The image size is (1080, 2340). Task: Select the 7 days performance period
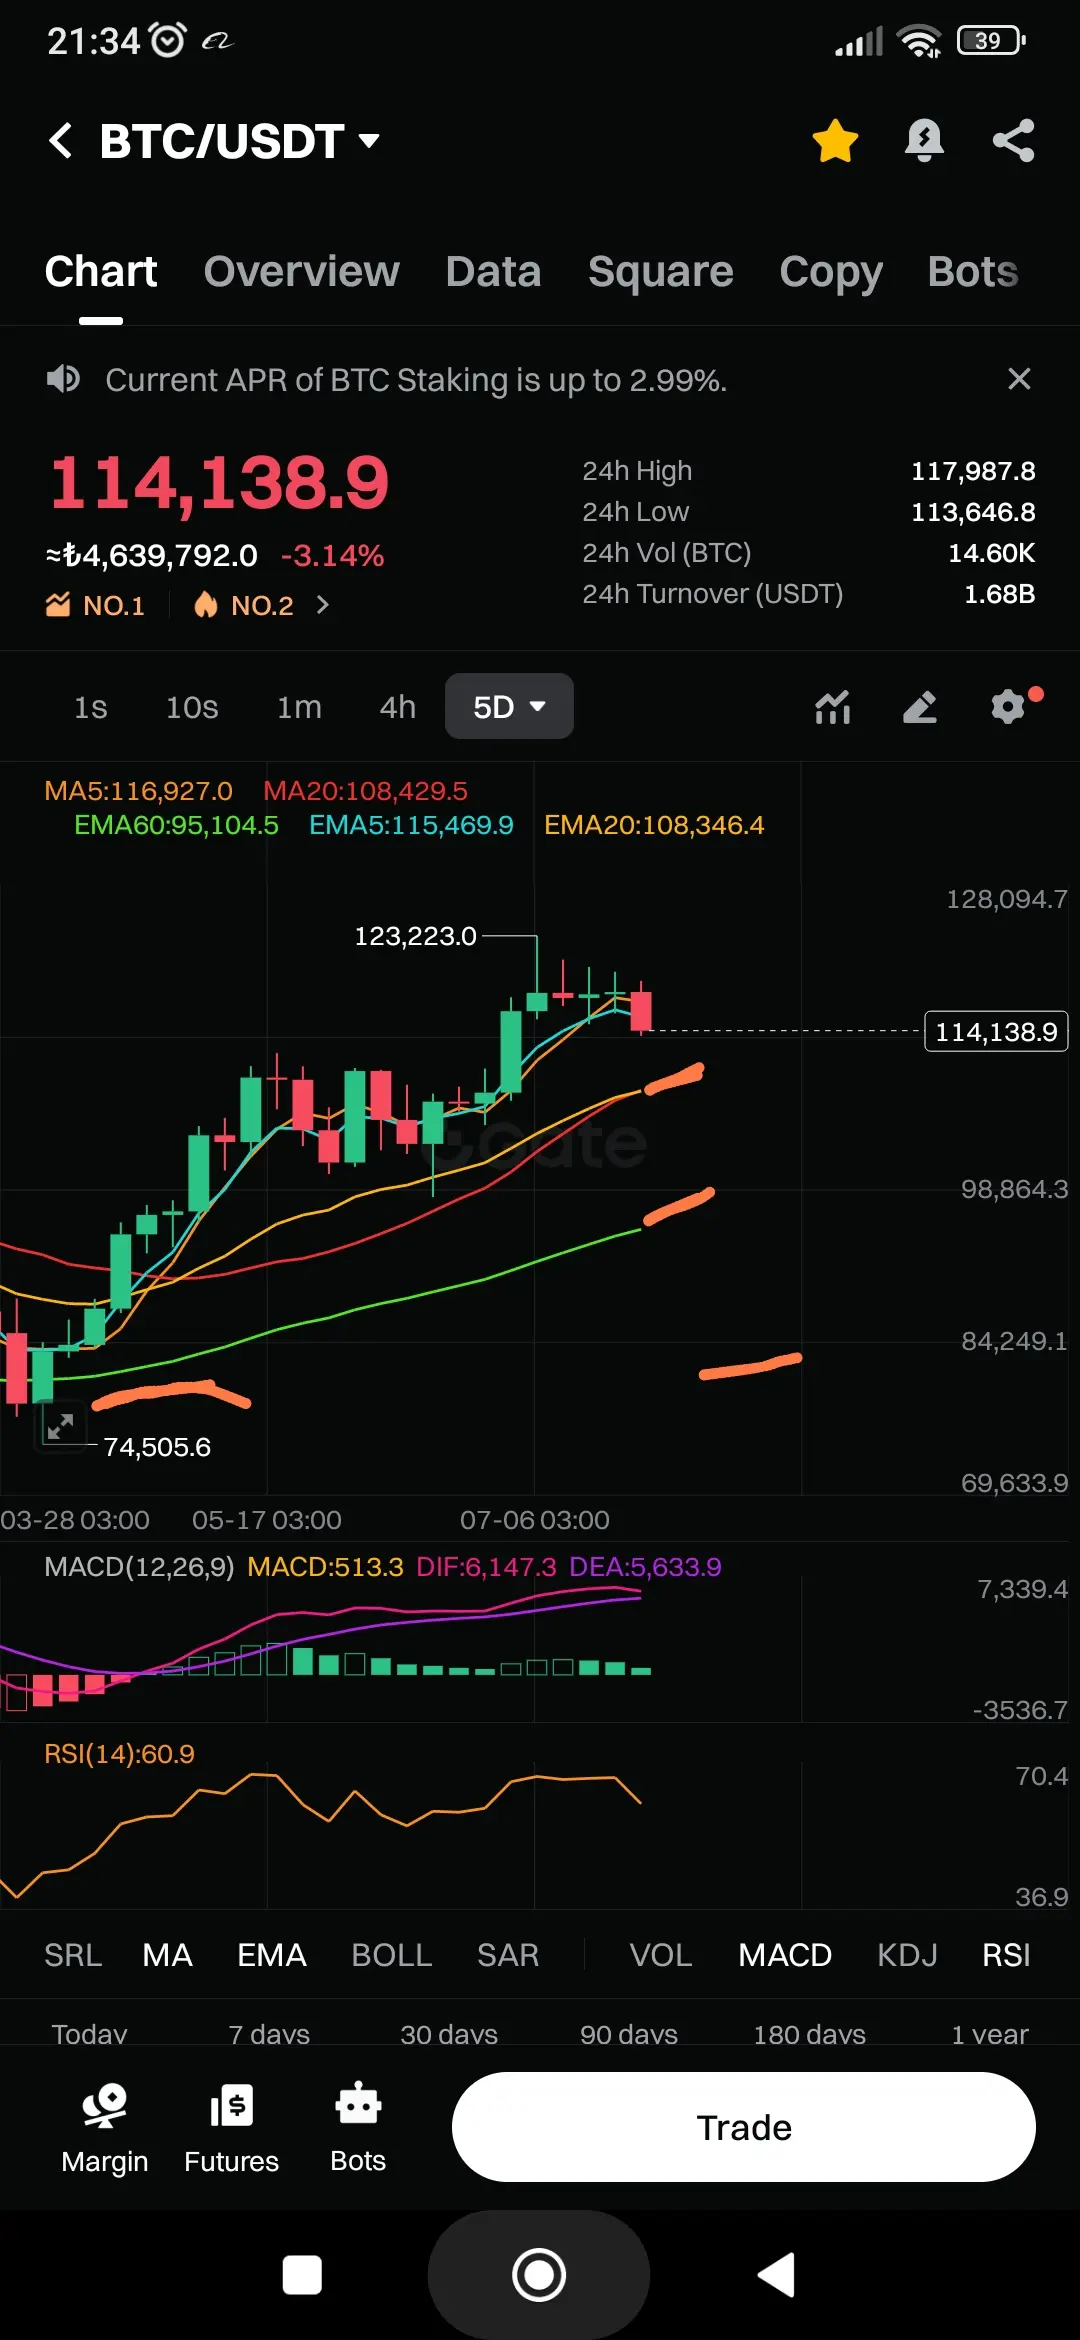(269, 2033)
